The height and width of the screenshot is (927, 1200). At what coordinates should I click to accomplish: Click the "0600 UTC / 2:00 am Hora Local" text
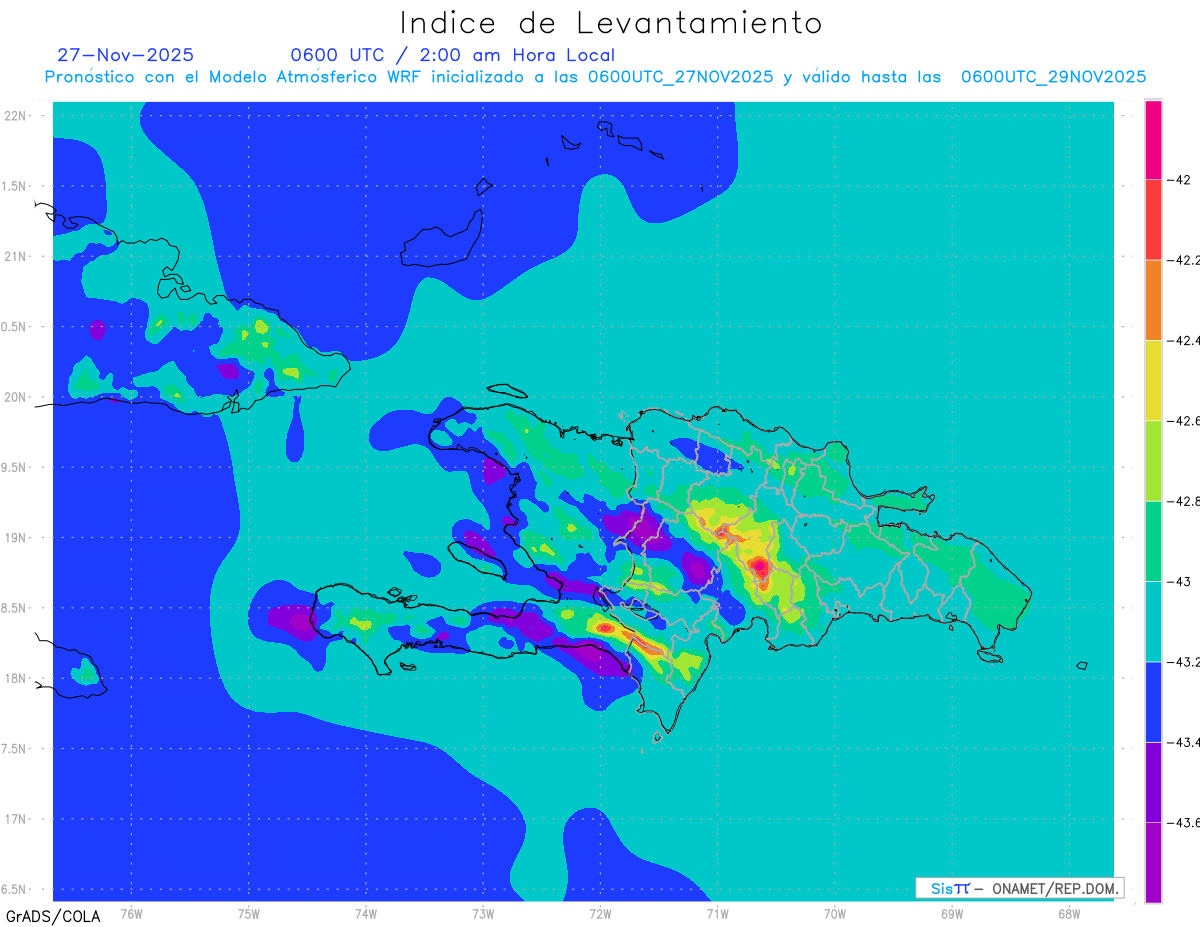[453, 55]
